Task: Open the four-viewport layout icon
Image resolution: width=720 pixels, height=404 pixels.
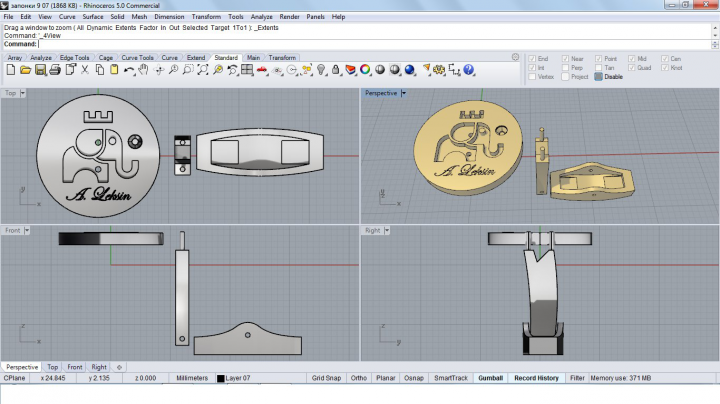Action: pos(247,70)
